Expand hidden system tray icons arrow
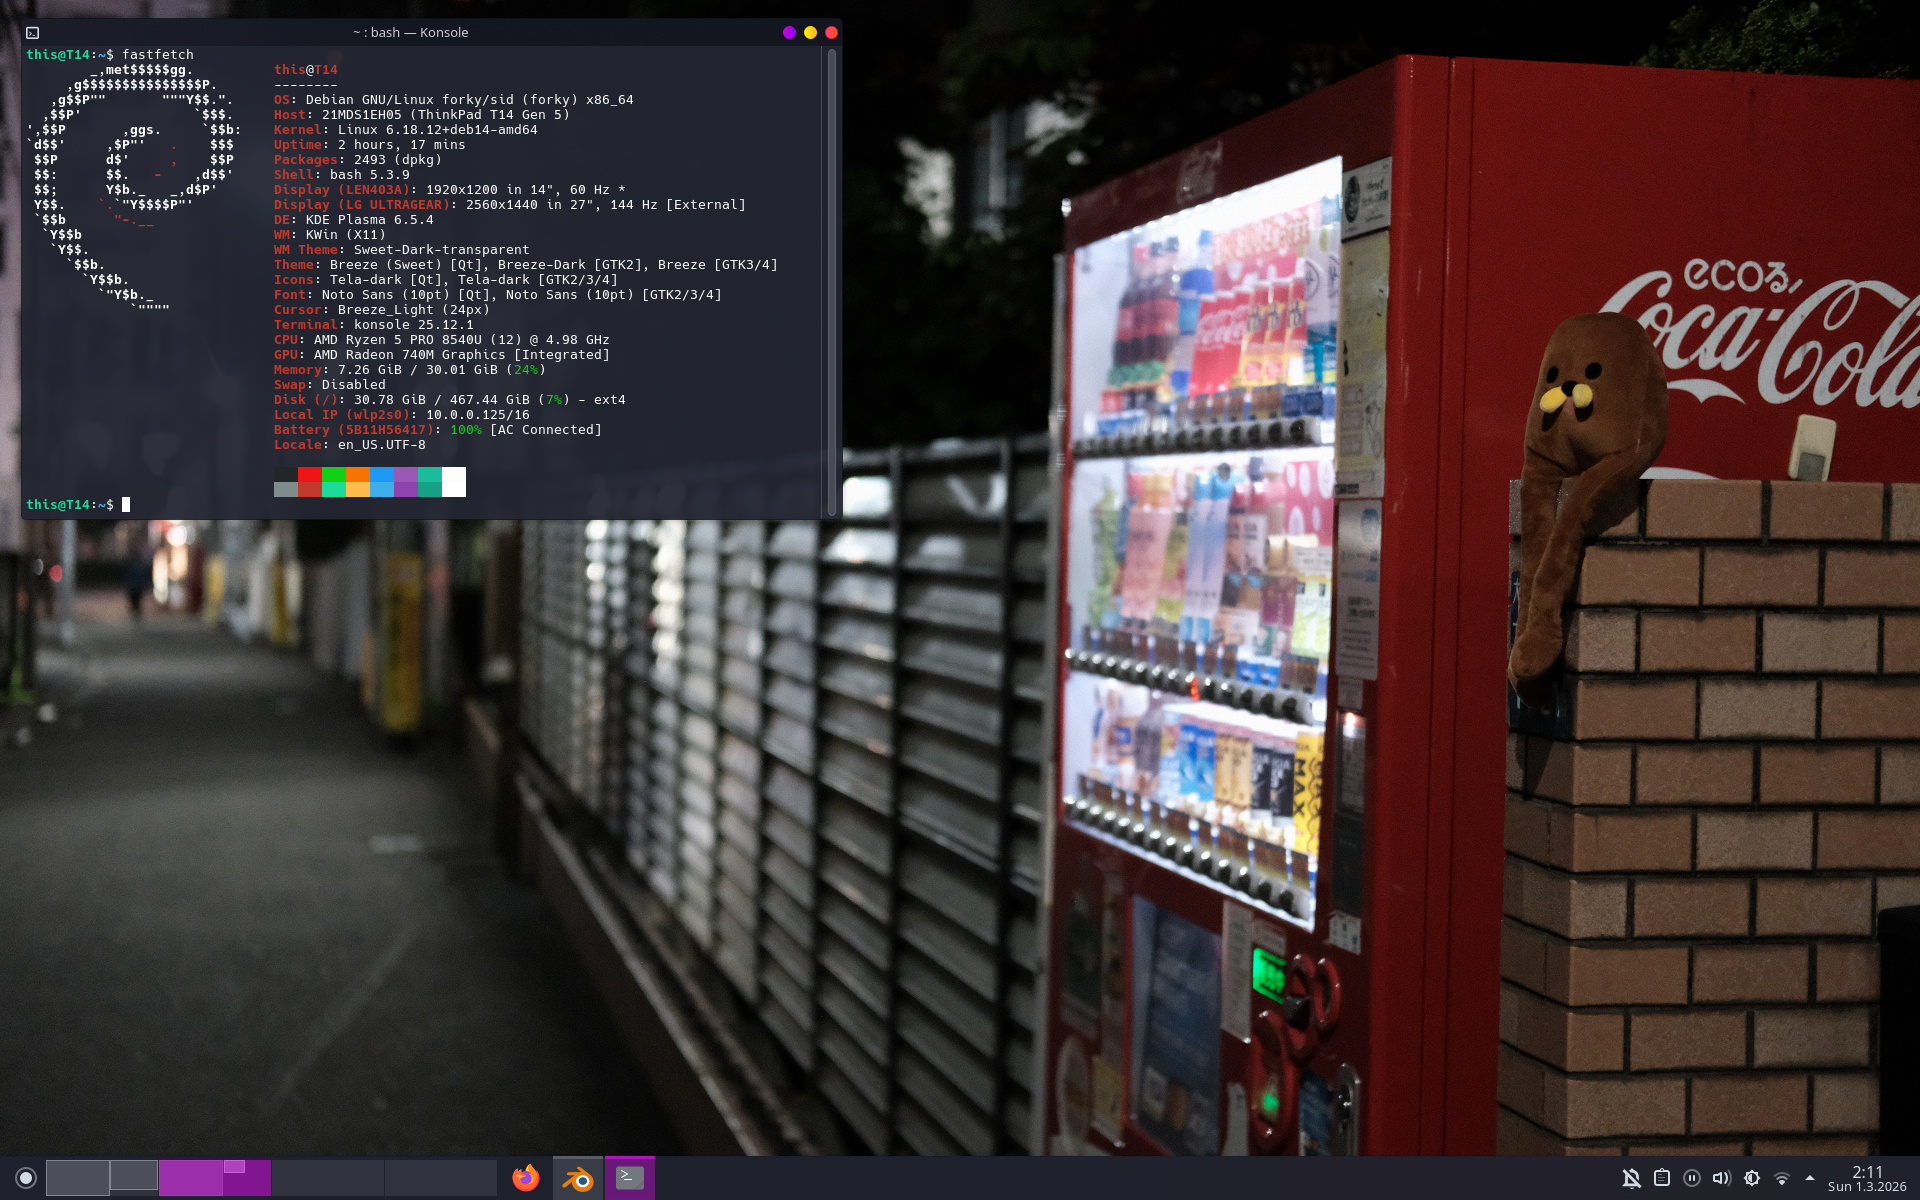Viewport: 1920px width, 1200px height. (1810, 1178)
